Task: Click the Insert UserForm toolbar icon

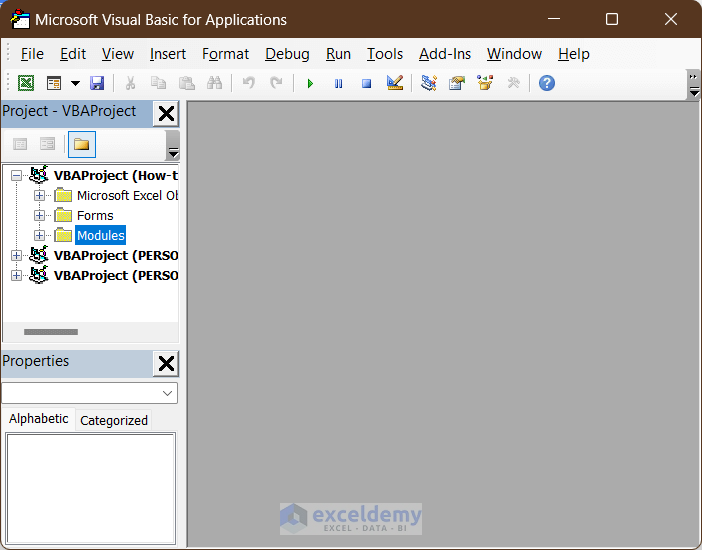Action: pos(54,83)
